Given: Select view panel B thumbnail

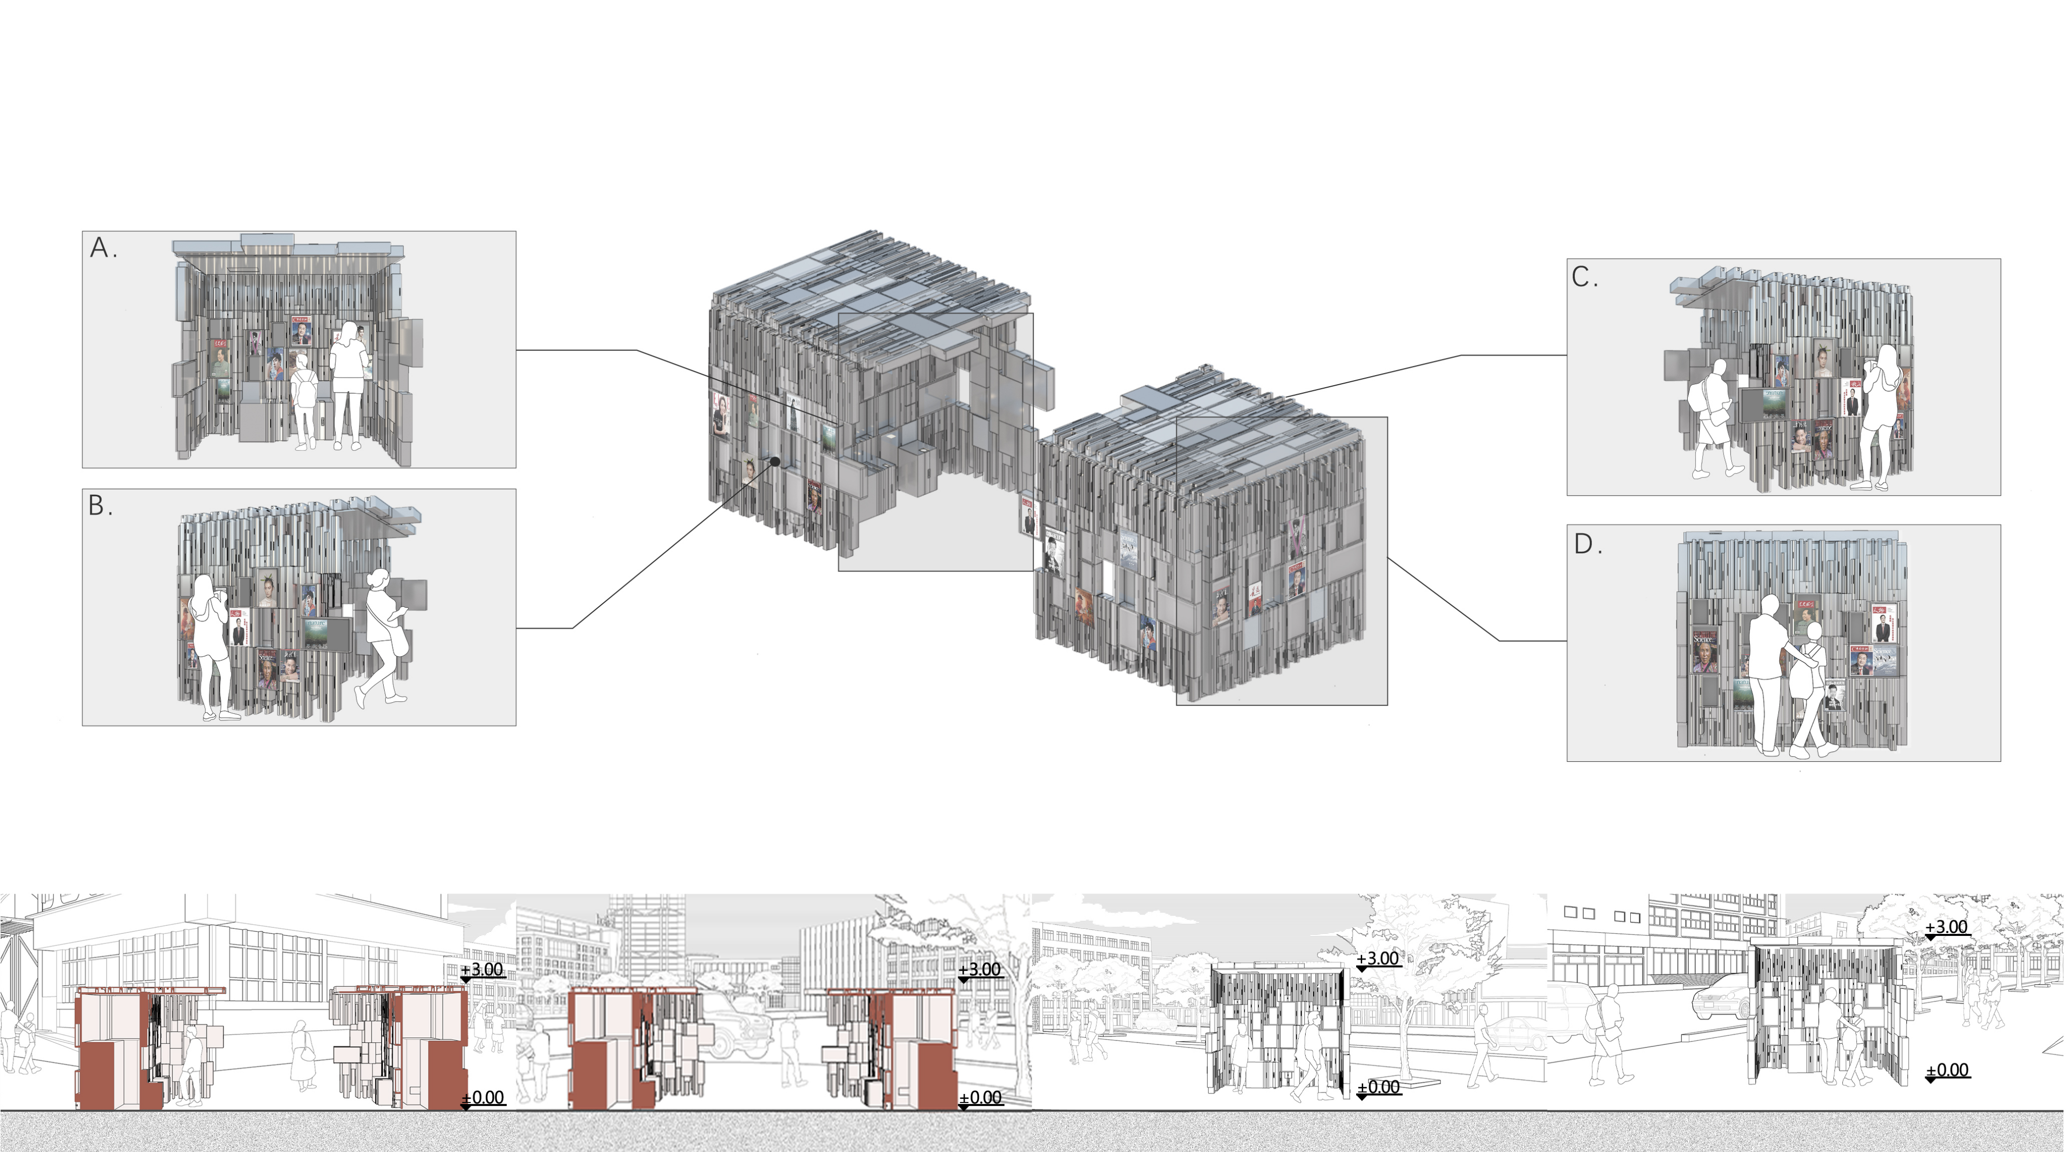Looking at the screenshot, I should pos(298,608).
